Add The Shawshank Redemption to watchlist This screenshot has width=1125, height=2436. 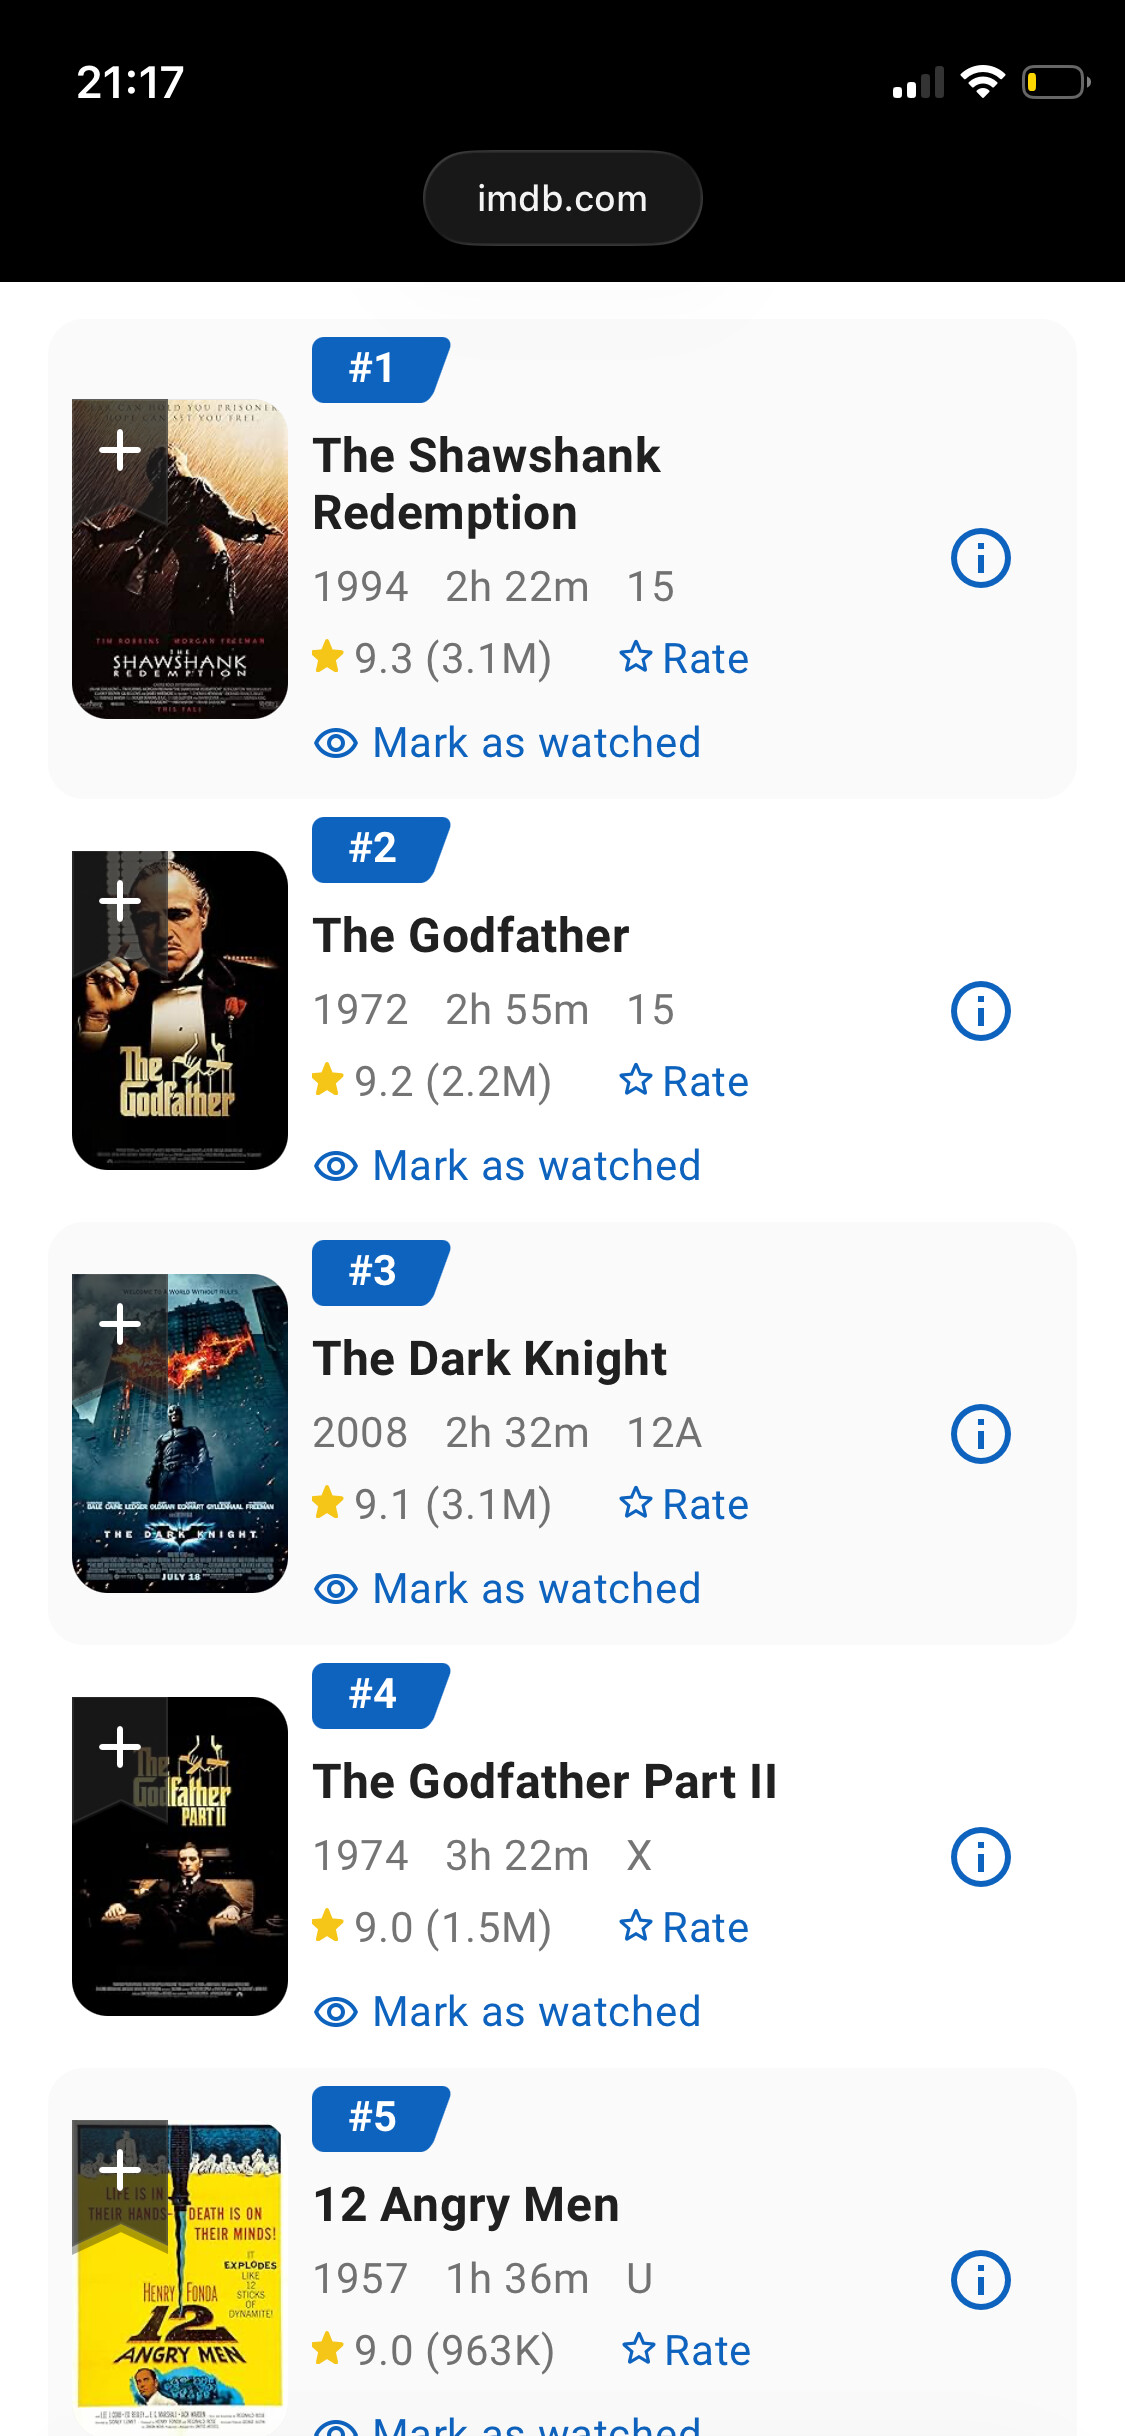pos(120,450)
